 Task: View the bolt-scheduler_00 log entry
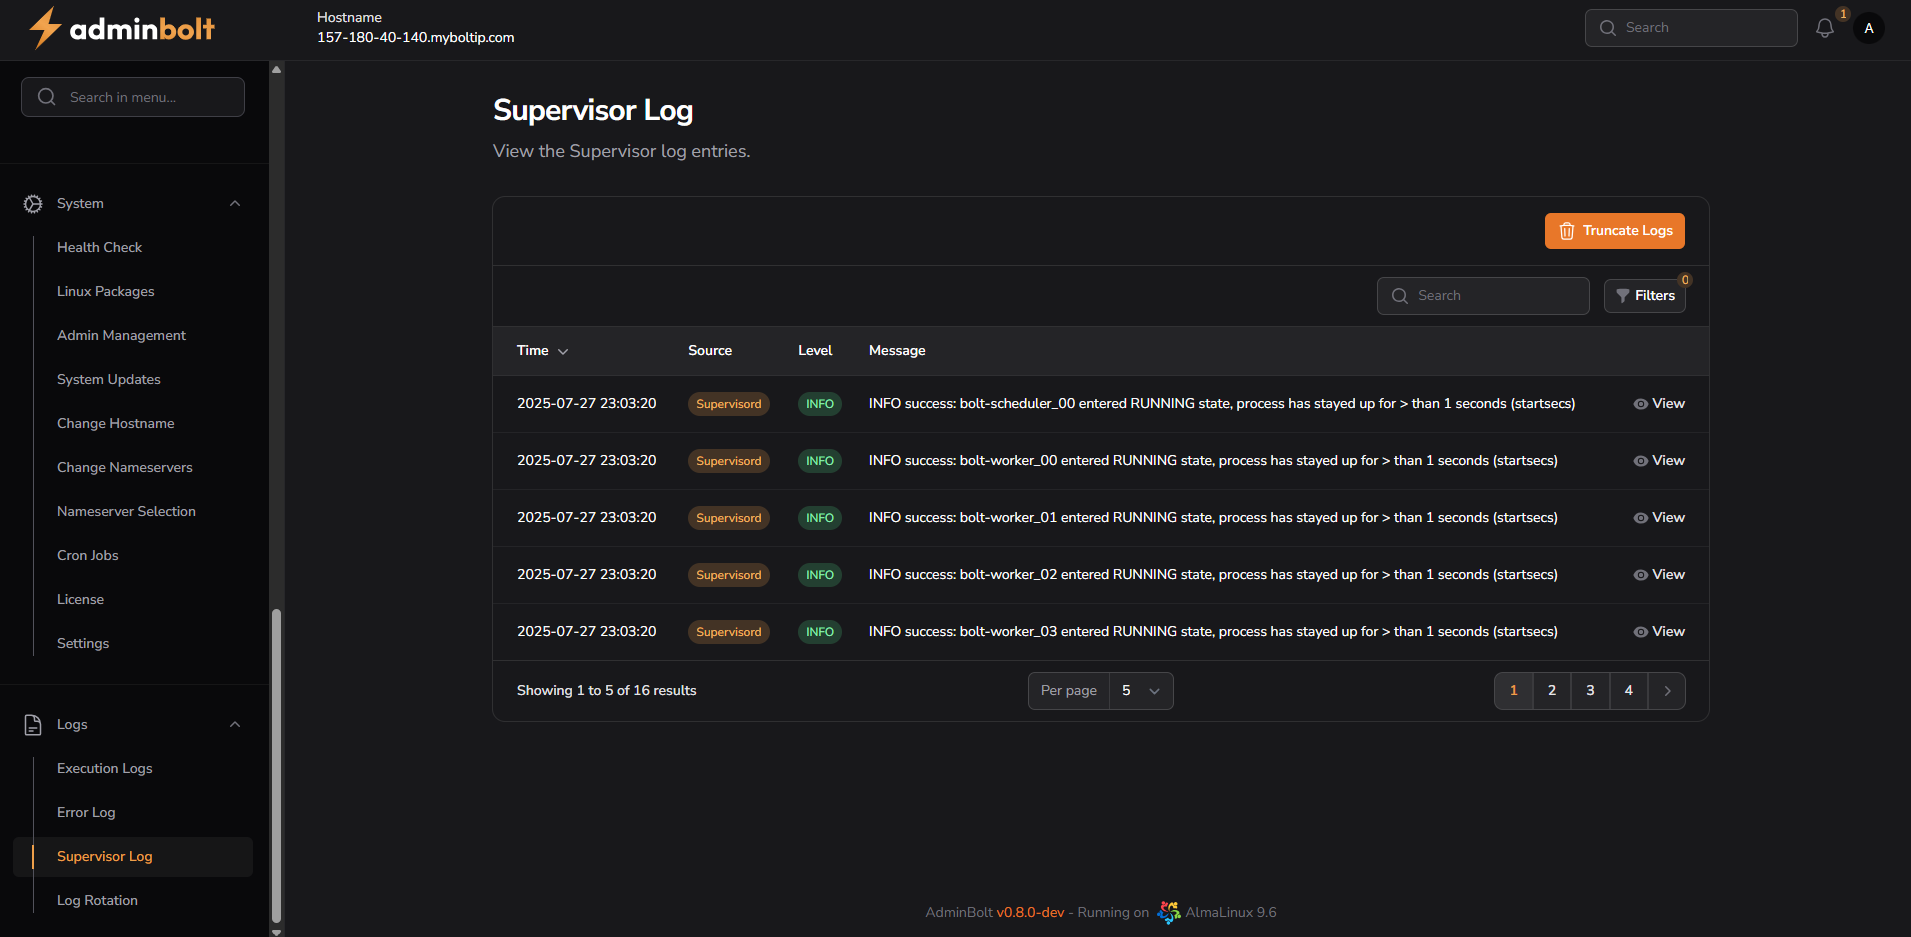pos(1658,404)
